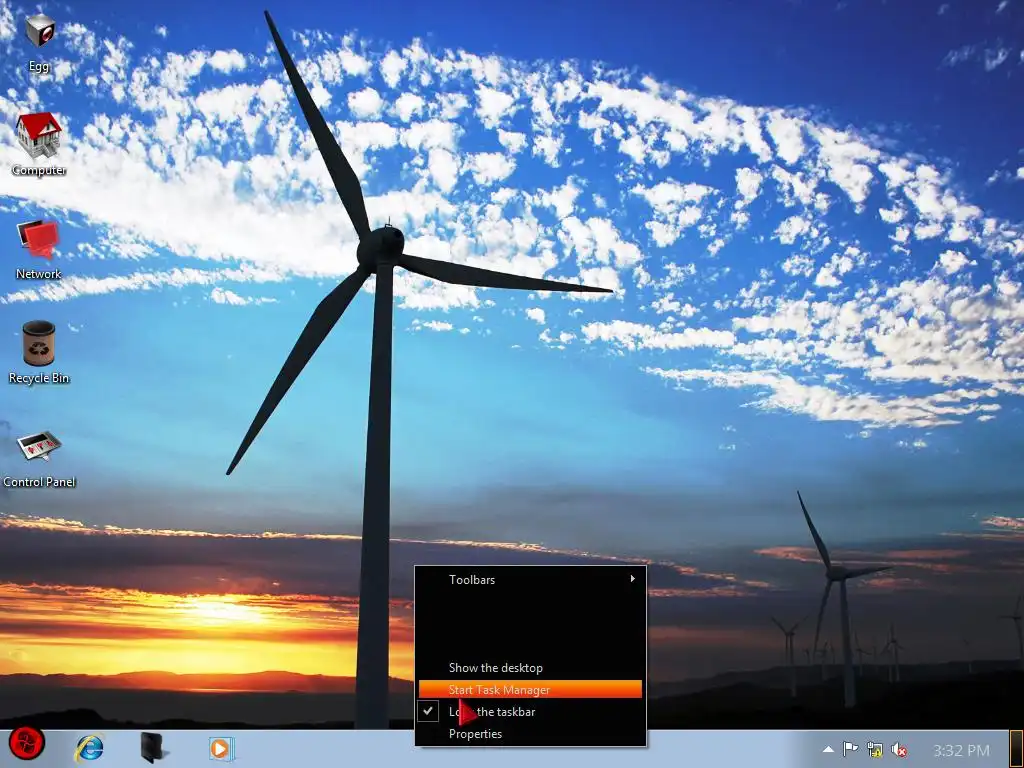Open taskbar Properties from context menu
This screenshot has height=768, width=1024.
tap(530, 734)
